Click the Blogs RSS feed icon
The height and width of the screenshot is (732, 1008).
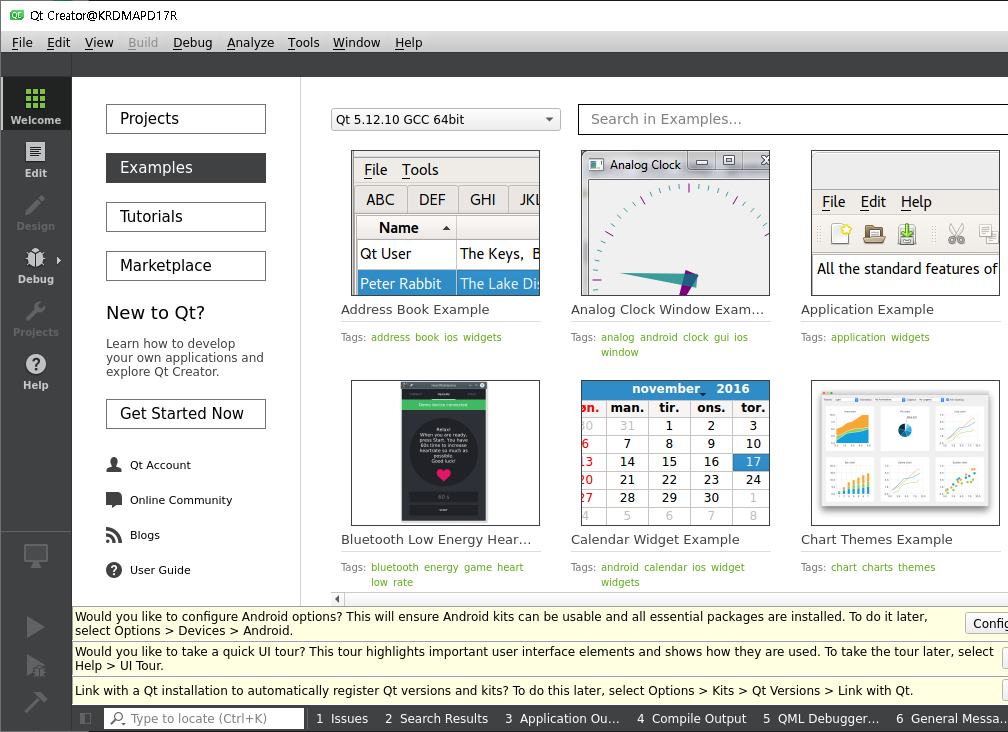[114, 535]
